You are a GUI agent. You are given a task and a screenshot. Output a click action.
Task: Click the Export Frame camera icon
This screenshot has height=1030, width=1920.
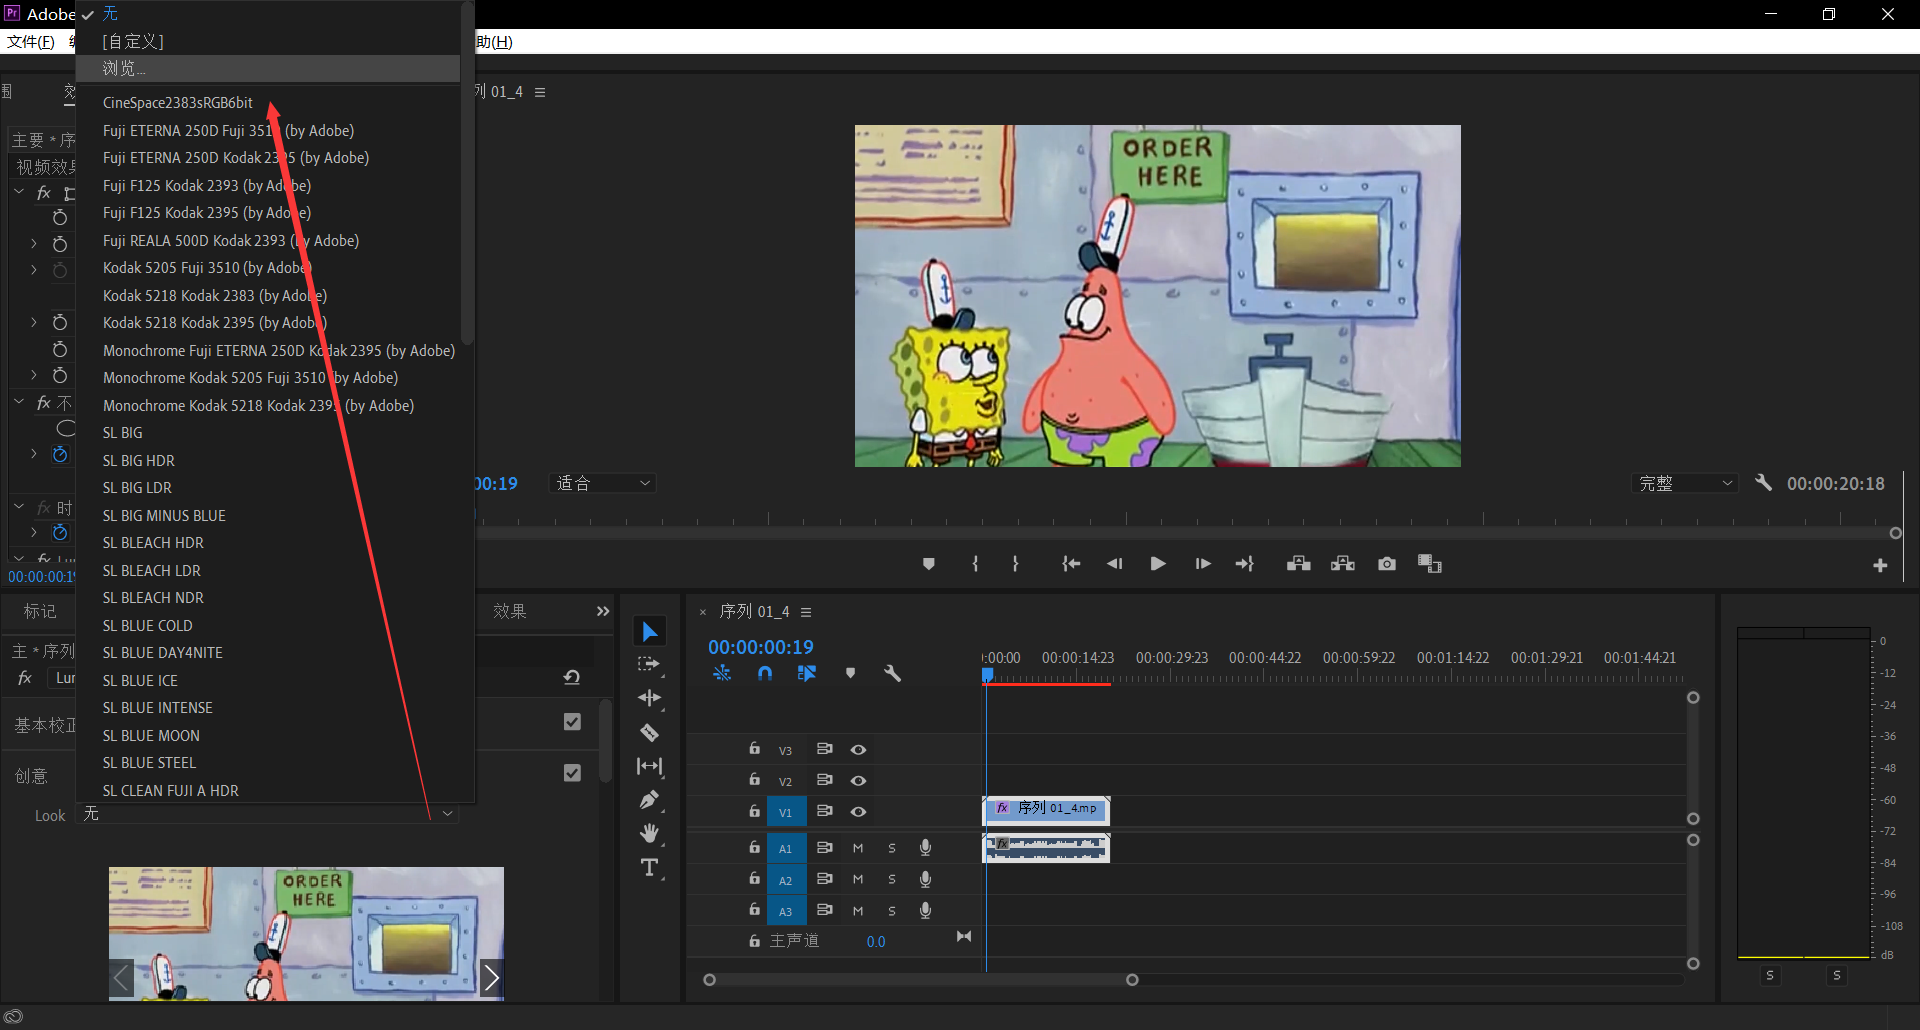coord(1386,564)
